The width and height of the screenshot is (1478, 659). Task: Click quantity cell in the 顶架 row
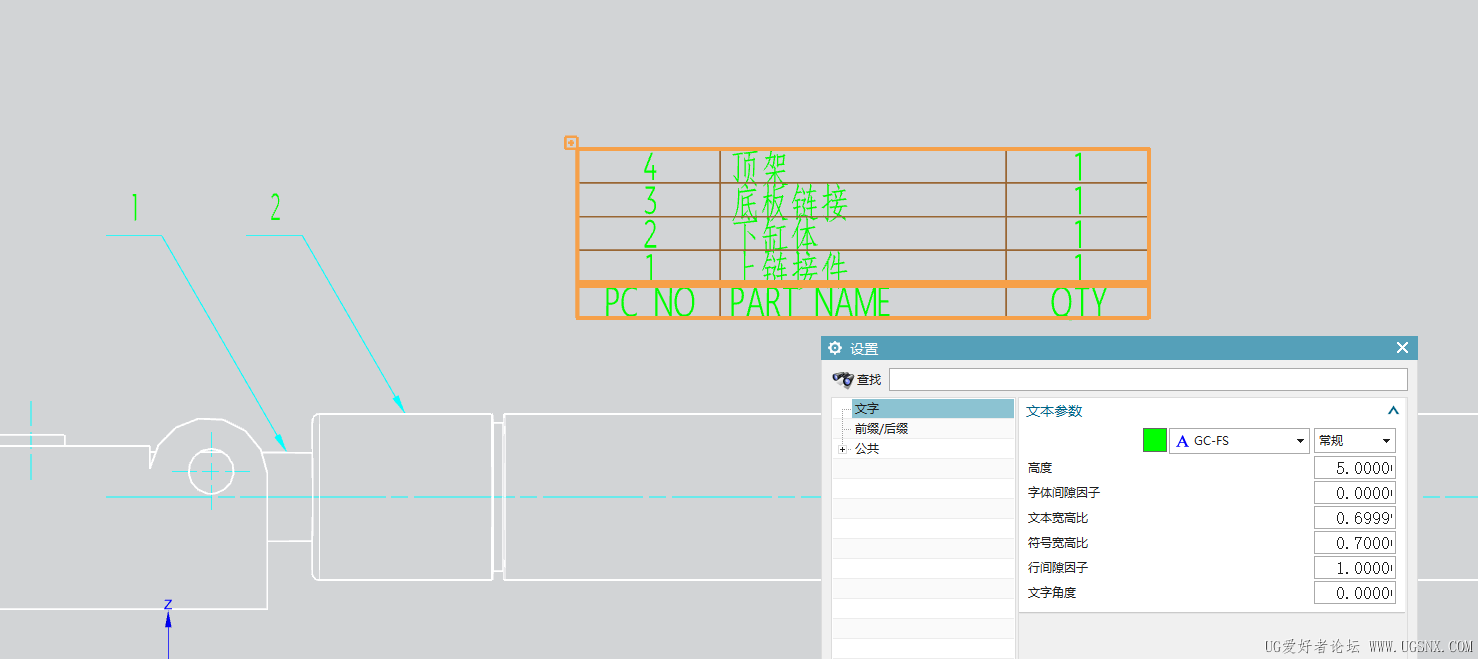click(x=1078, y=166)
